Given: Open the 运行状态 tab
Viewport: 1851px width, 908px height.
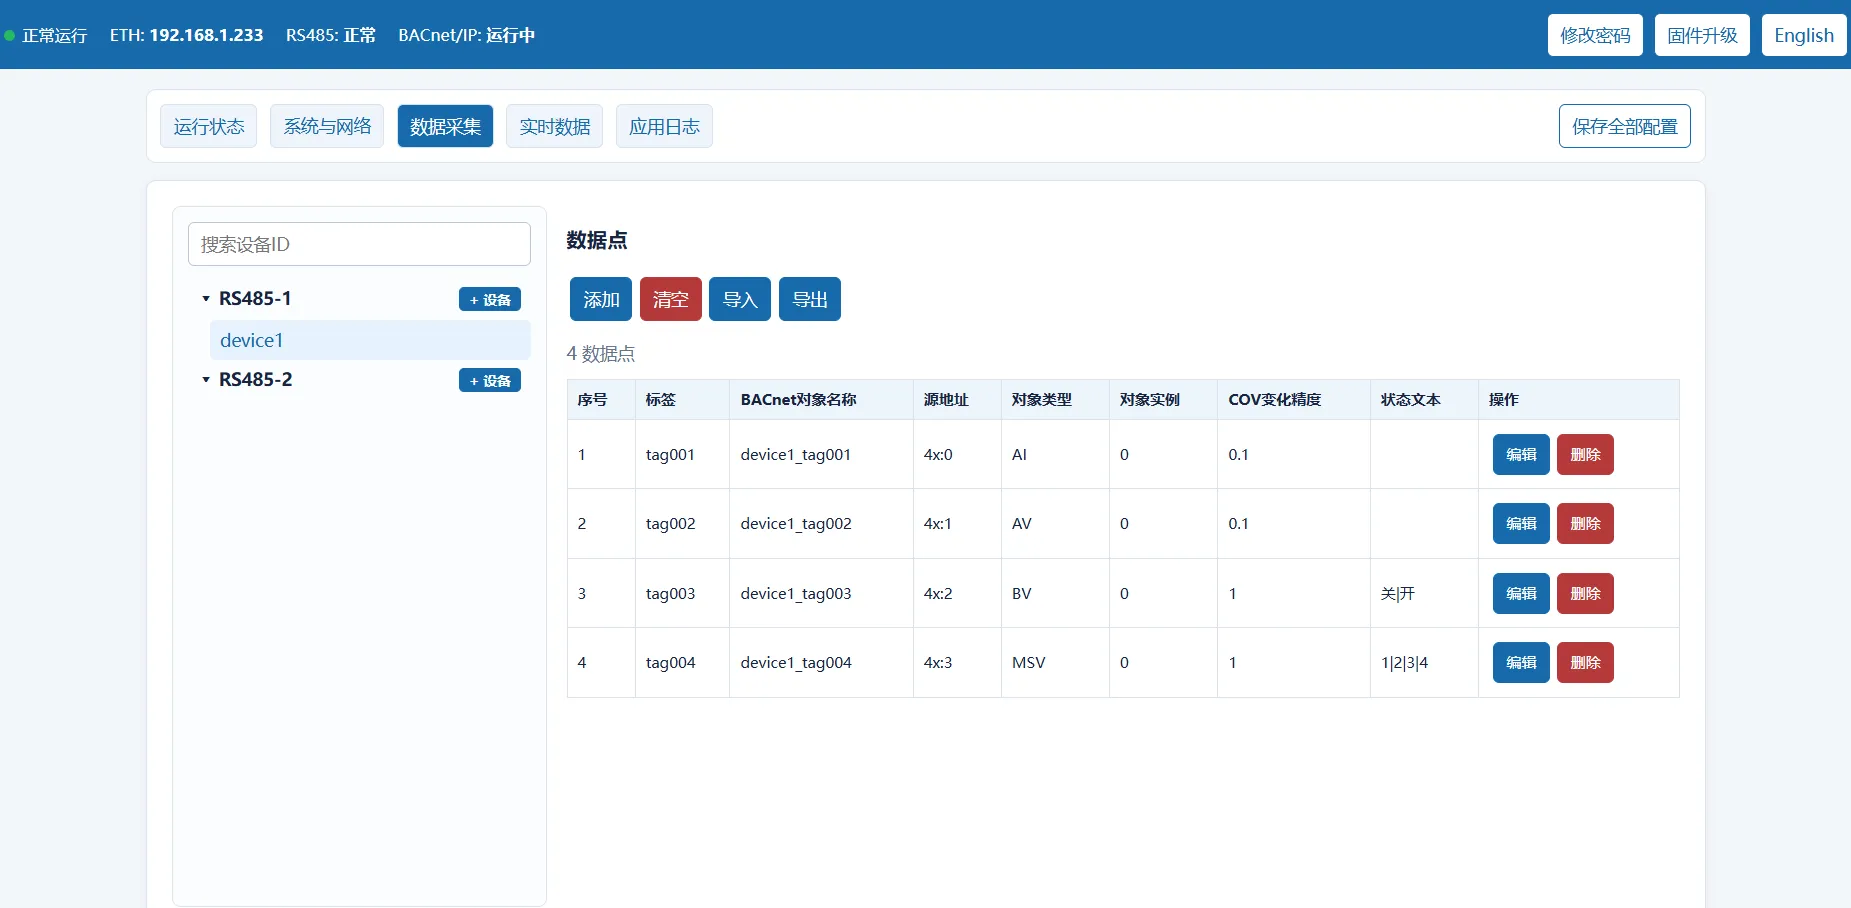Looking at the screenshot, I should [209, 126].
